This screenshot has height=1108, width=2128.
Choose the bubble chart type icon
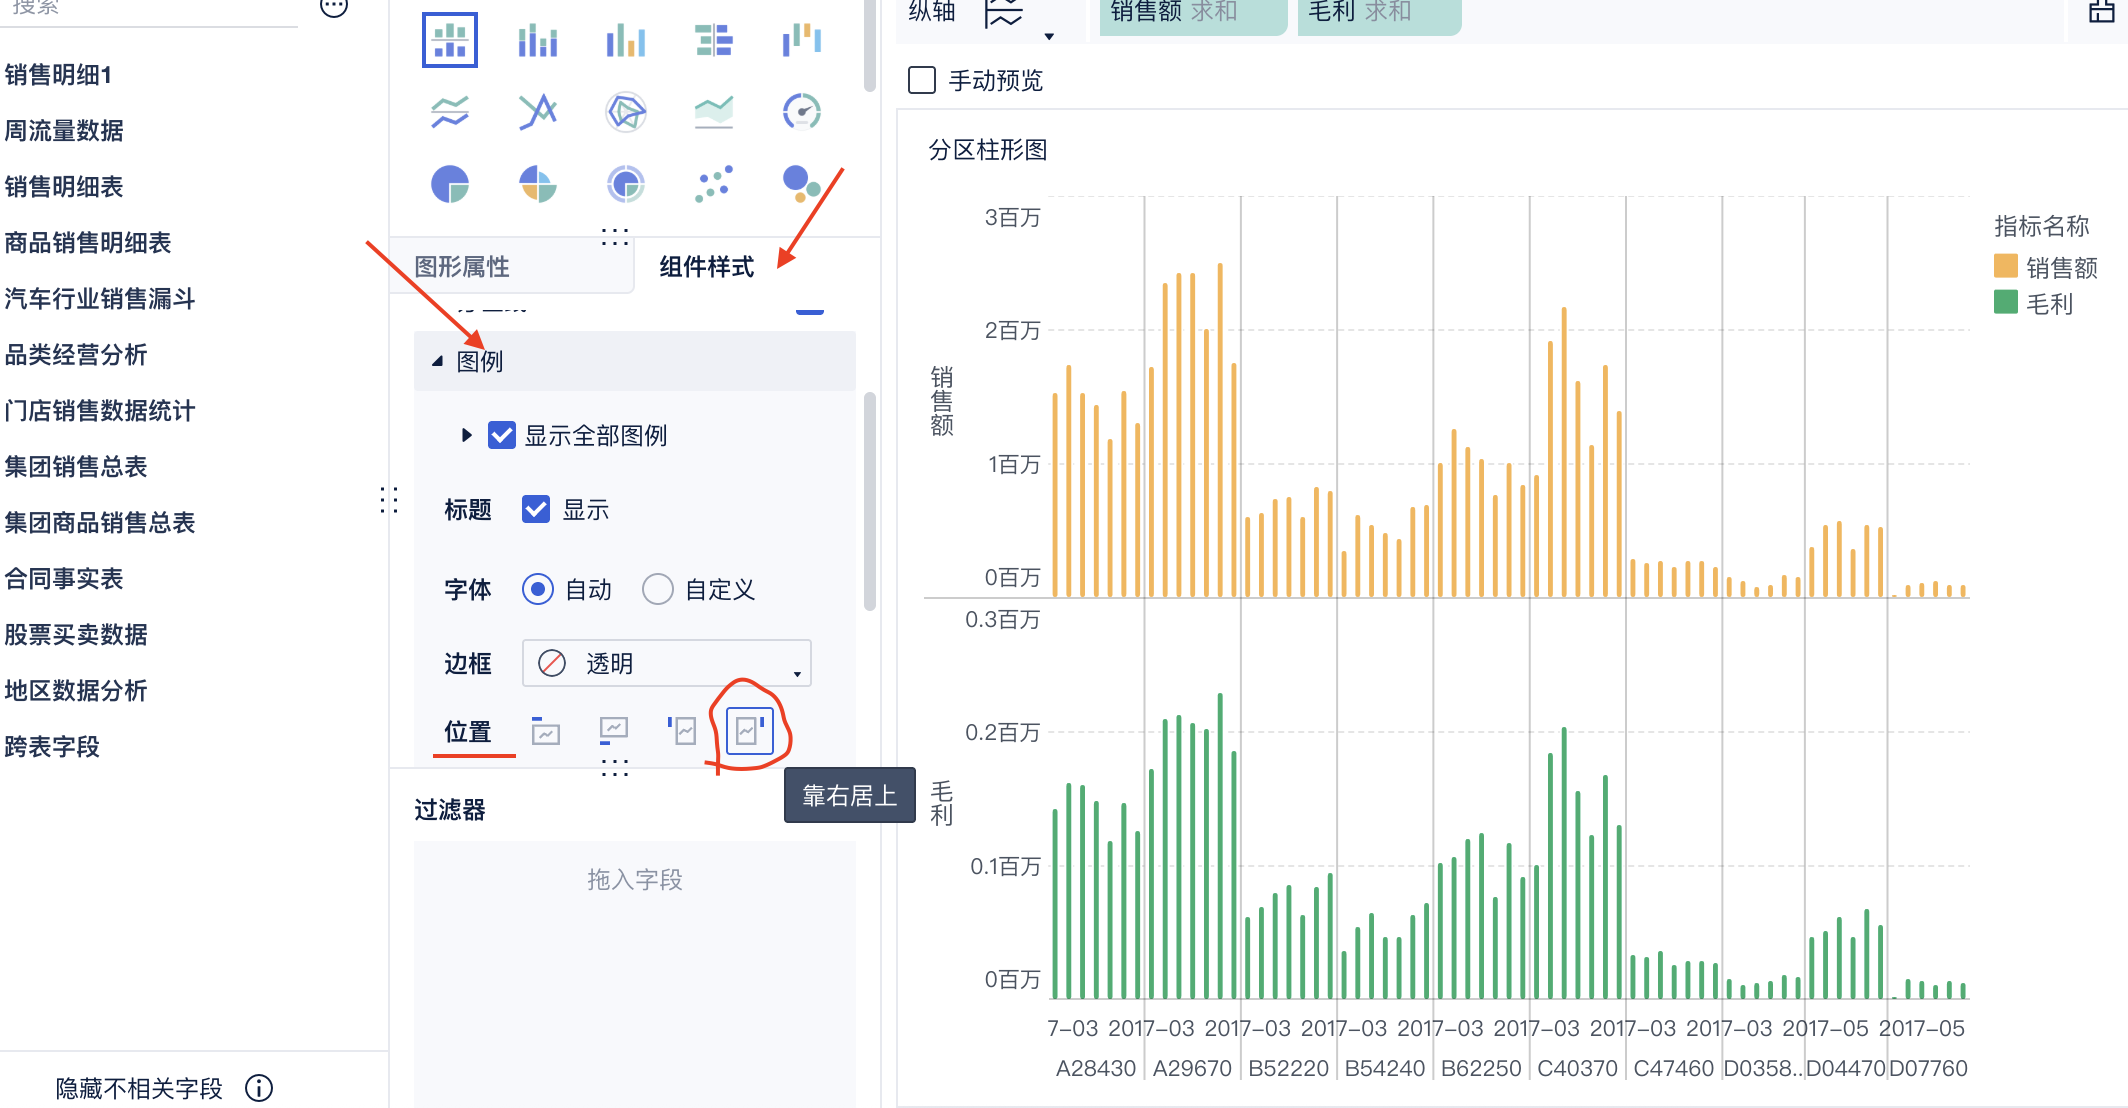[801, 184]
